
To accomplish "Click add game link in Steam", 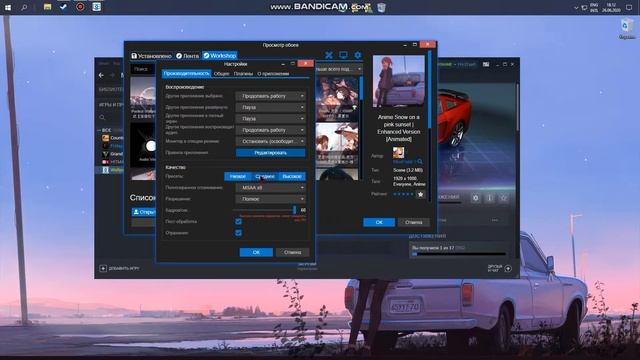I will click(124, 269).
